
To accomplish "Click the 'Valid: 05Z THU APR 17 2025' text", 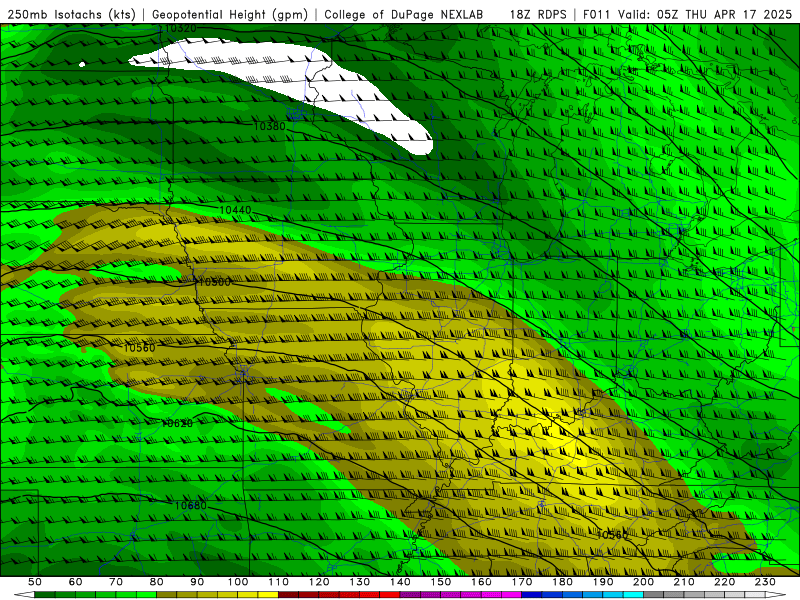I will (705, 15).
